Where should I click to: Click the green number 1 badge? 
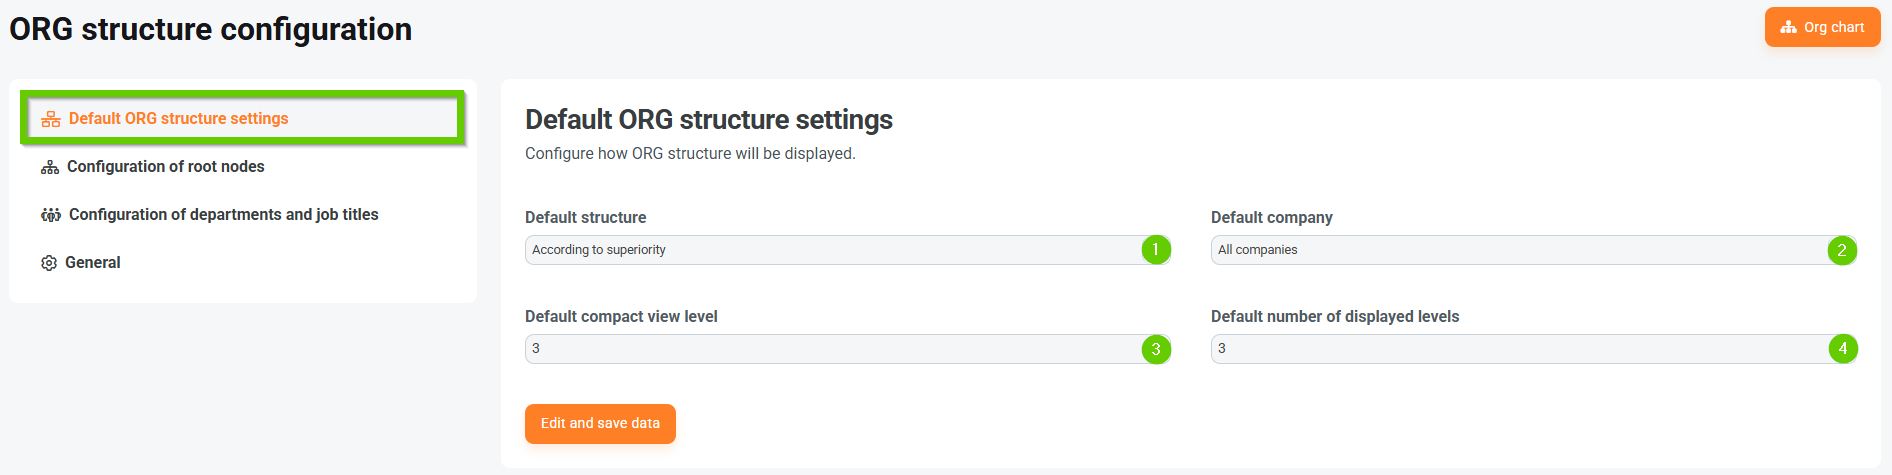(1156, 250)
